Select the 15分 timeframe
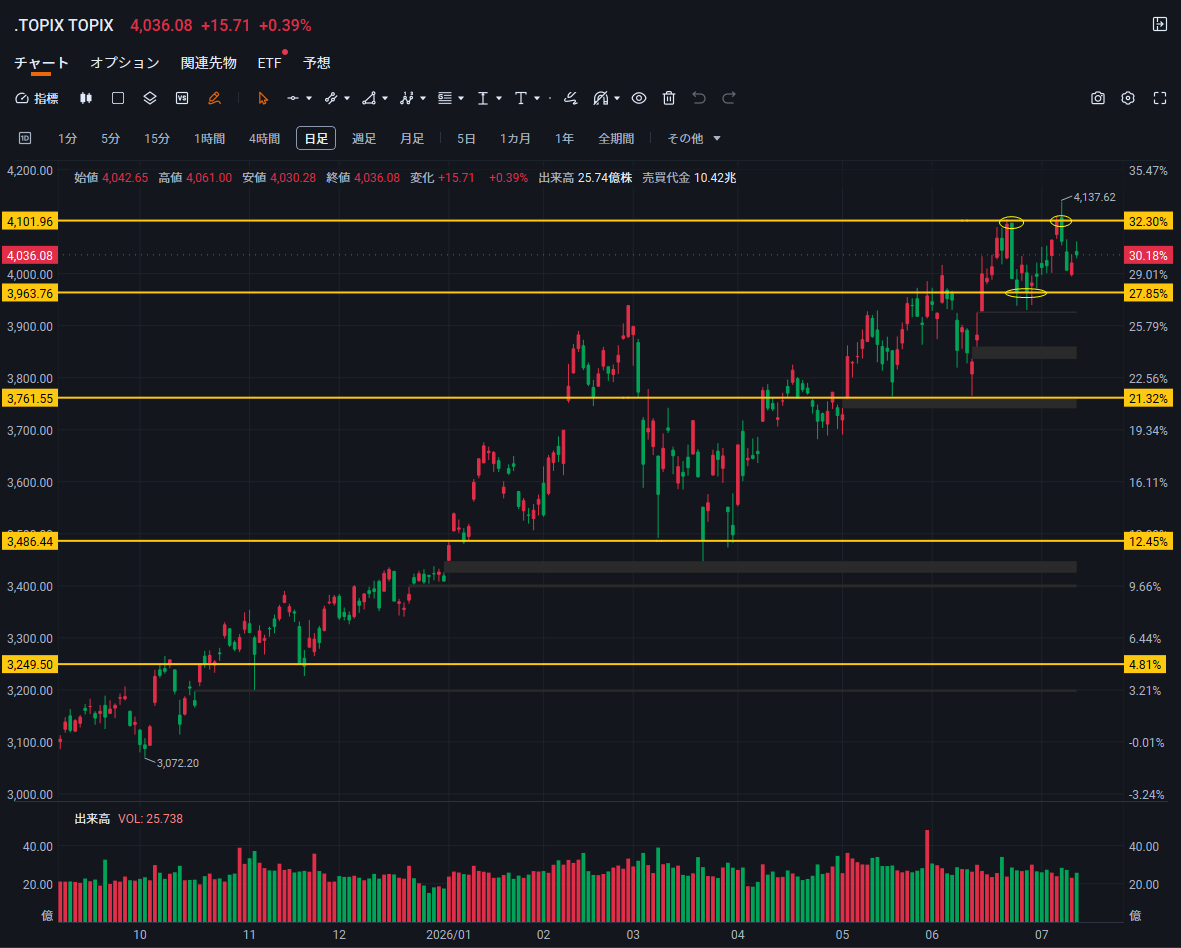Screen dimensions: 1181x948 point(157,139)
